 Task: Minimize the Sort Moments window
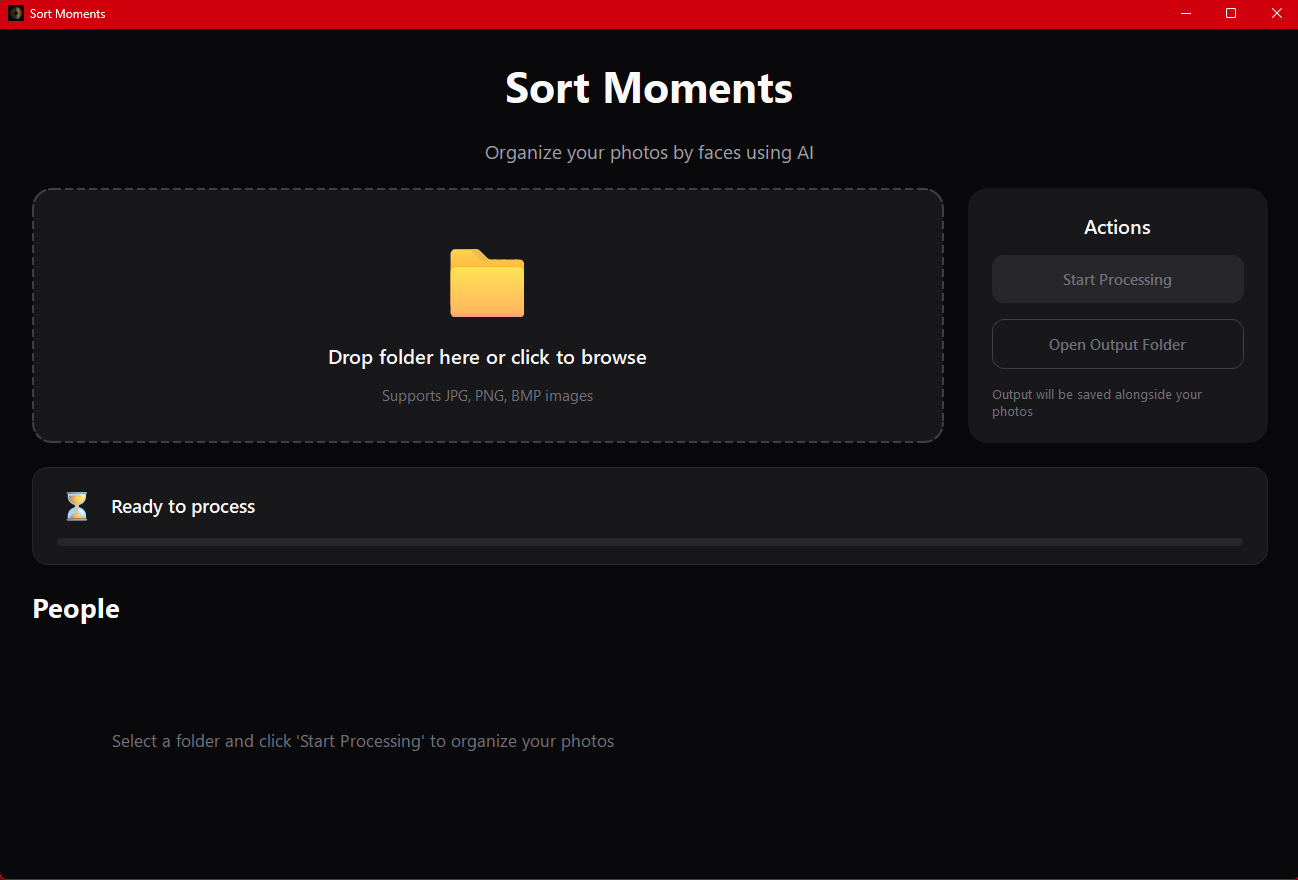coord(1185,13)
